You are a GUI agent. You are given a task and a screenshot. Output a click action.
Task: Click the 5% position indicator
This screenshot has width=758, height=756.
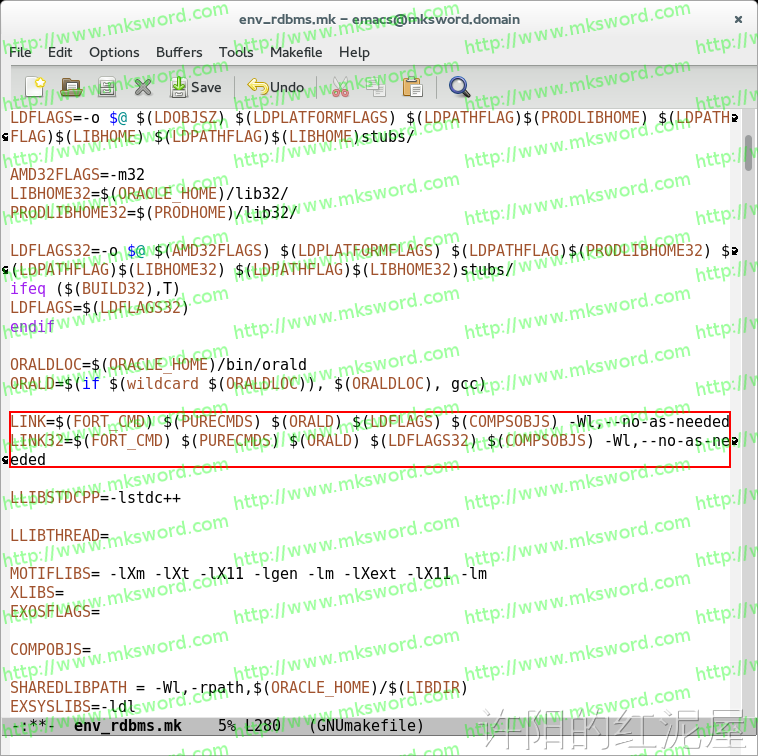coord(226,726)
